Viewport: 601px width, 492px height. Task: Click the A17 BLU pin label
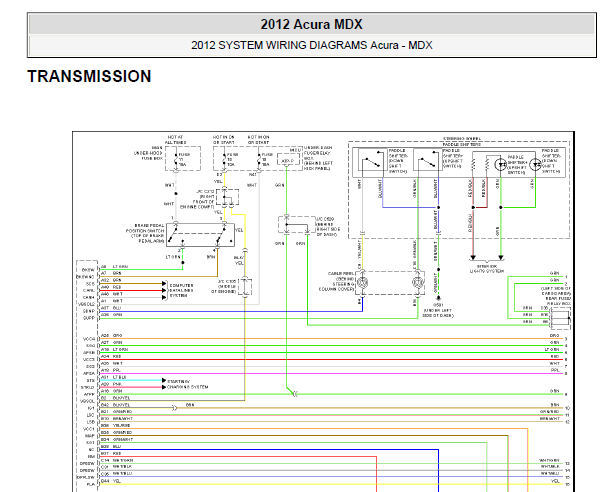click(111, 308)
